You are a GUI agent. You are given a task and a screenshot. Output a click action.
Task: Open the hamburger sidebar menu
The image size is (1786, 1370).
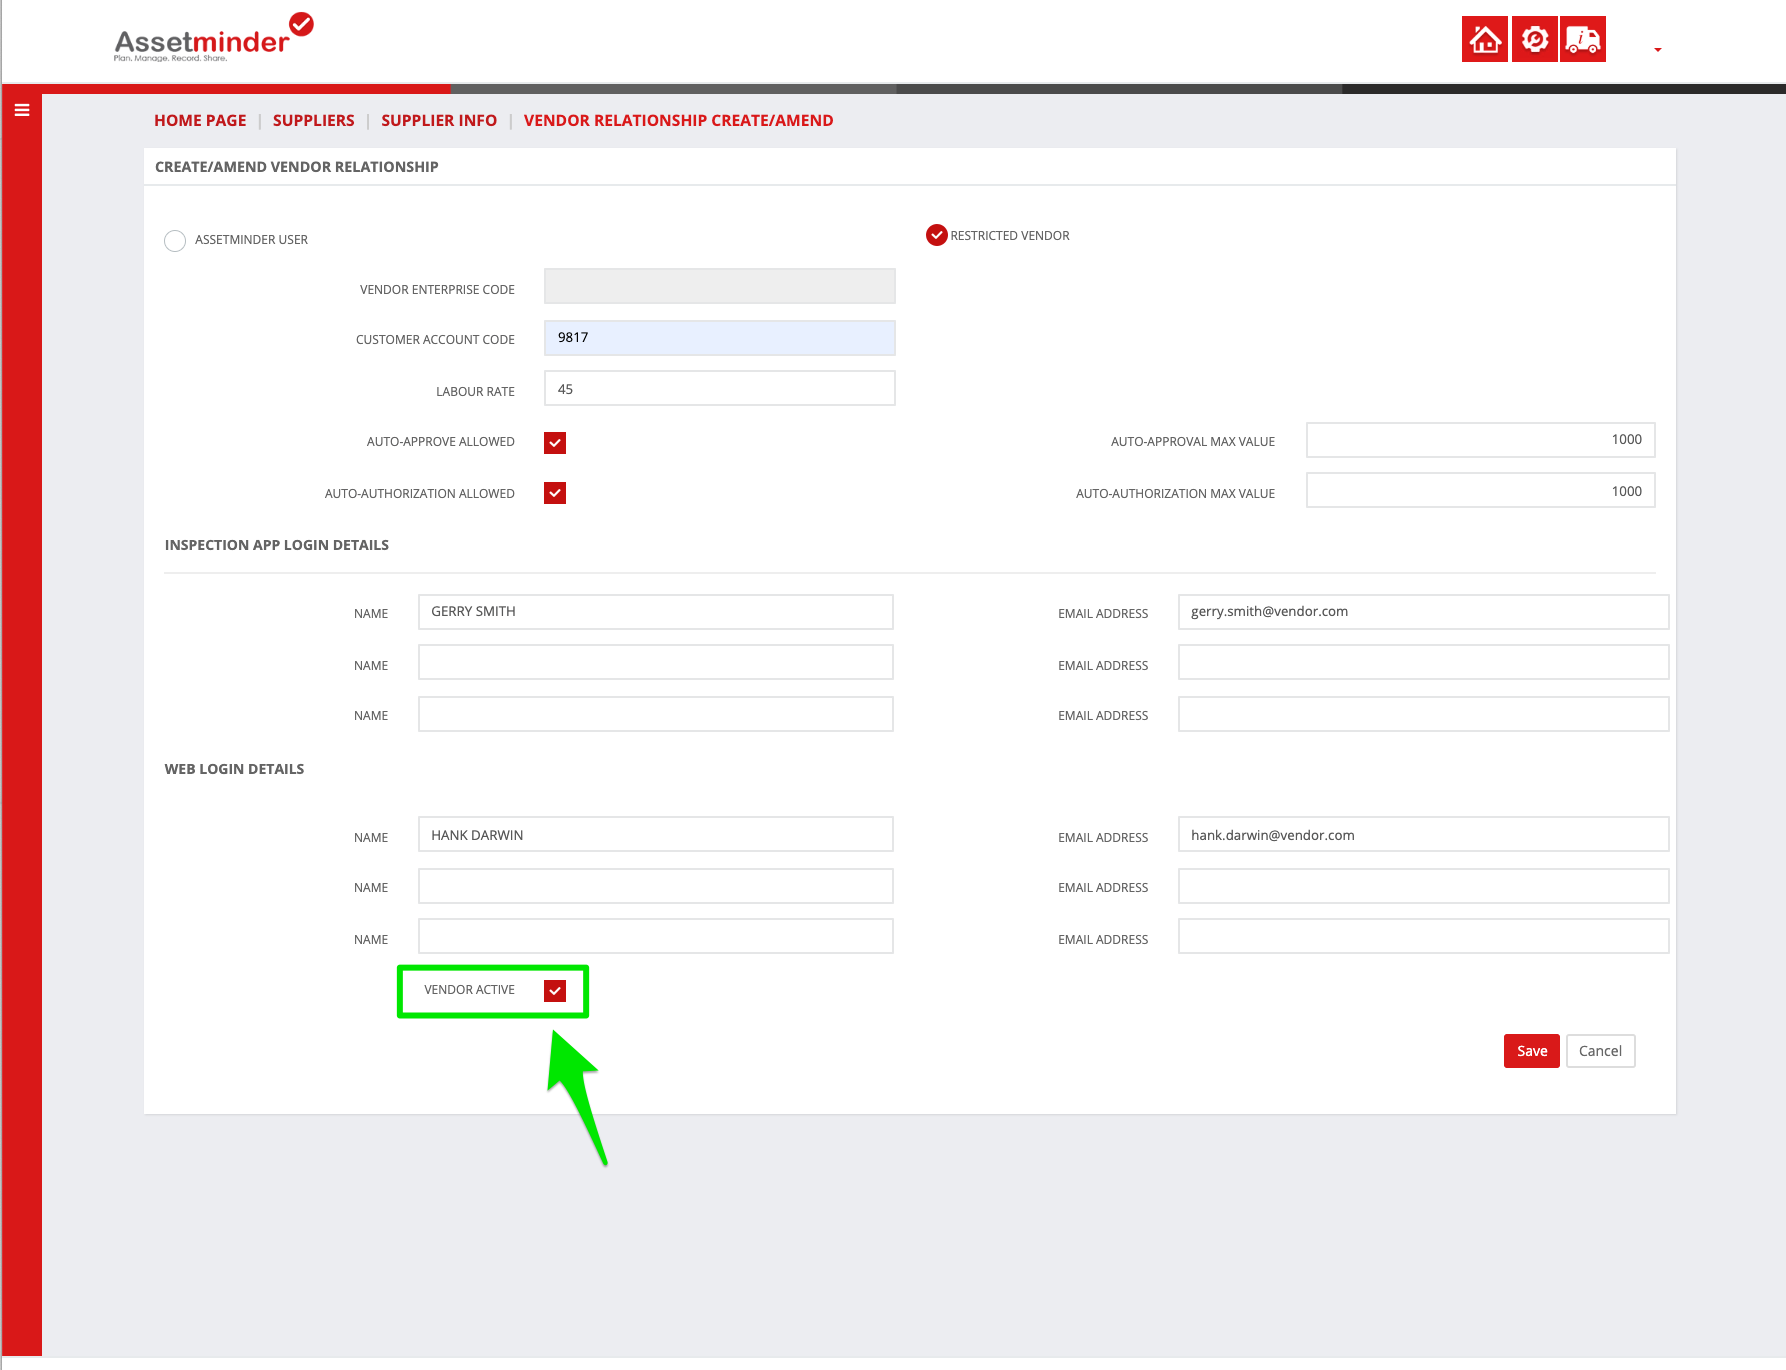[x=22, y=110]
